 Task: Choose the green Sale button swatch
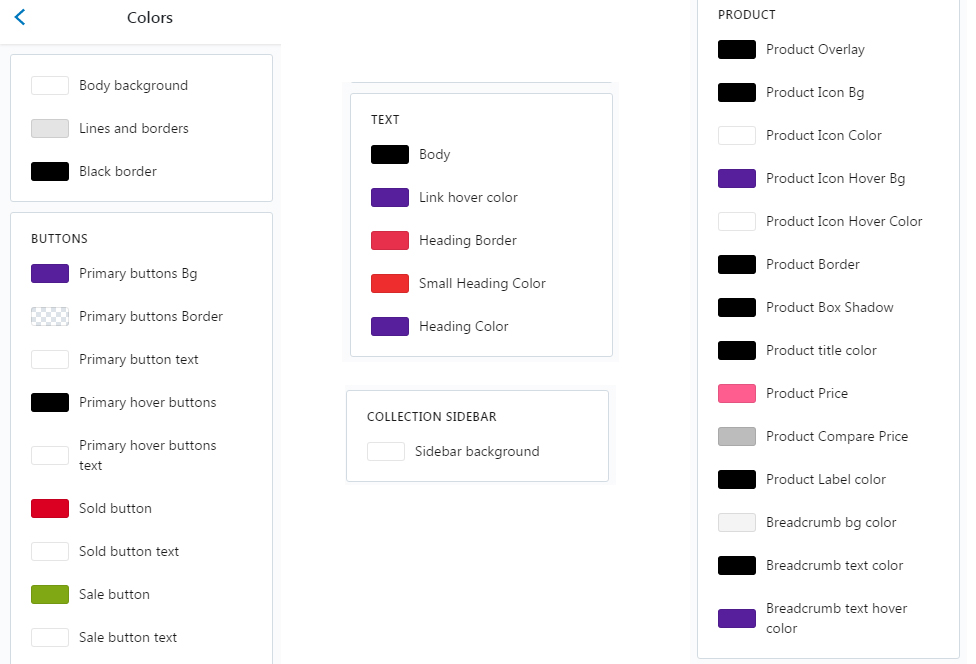click(50, 595)
